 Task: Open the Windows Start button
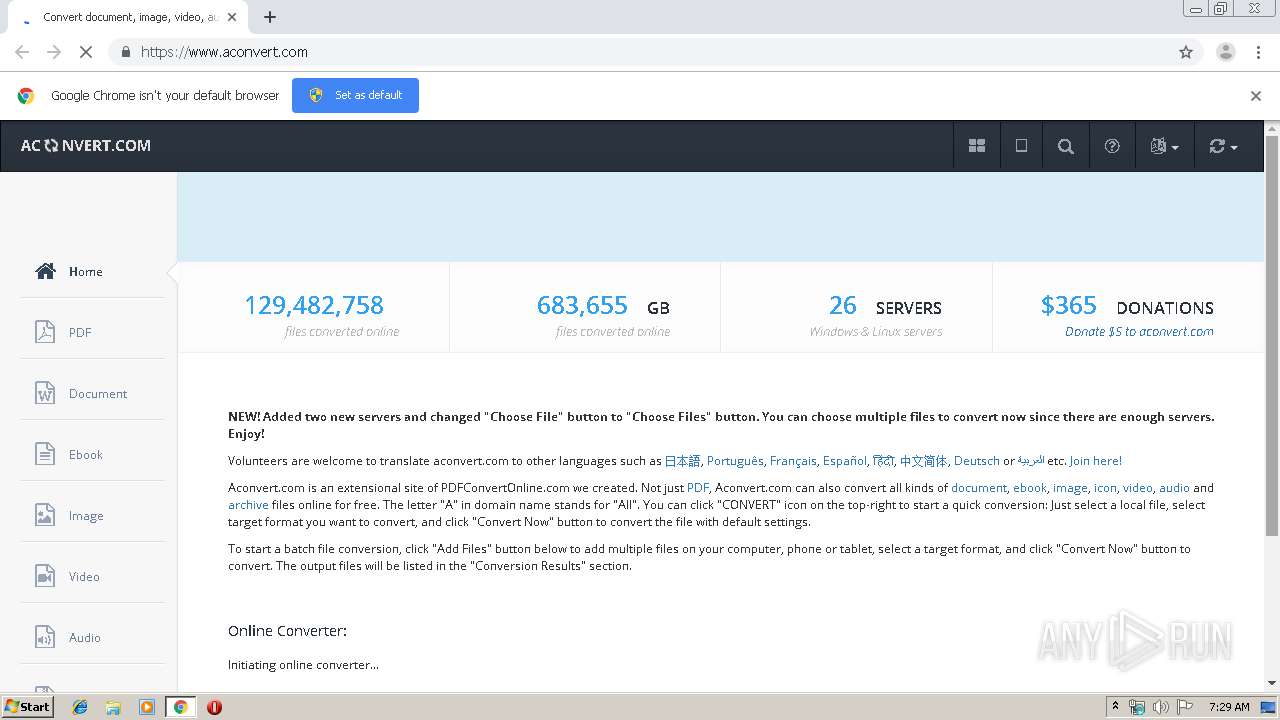pyautogui.click(x=28, y=706)
